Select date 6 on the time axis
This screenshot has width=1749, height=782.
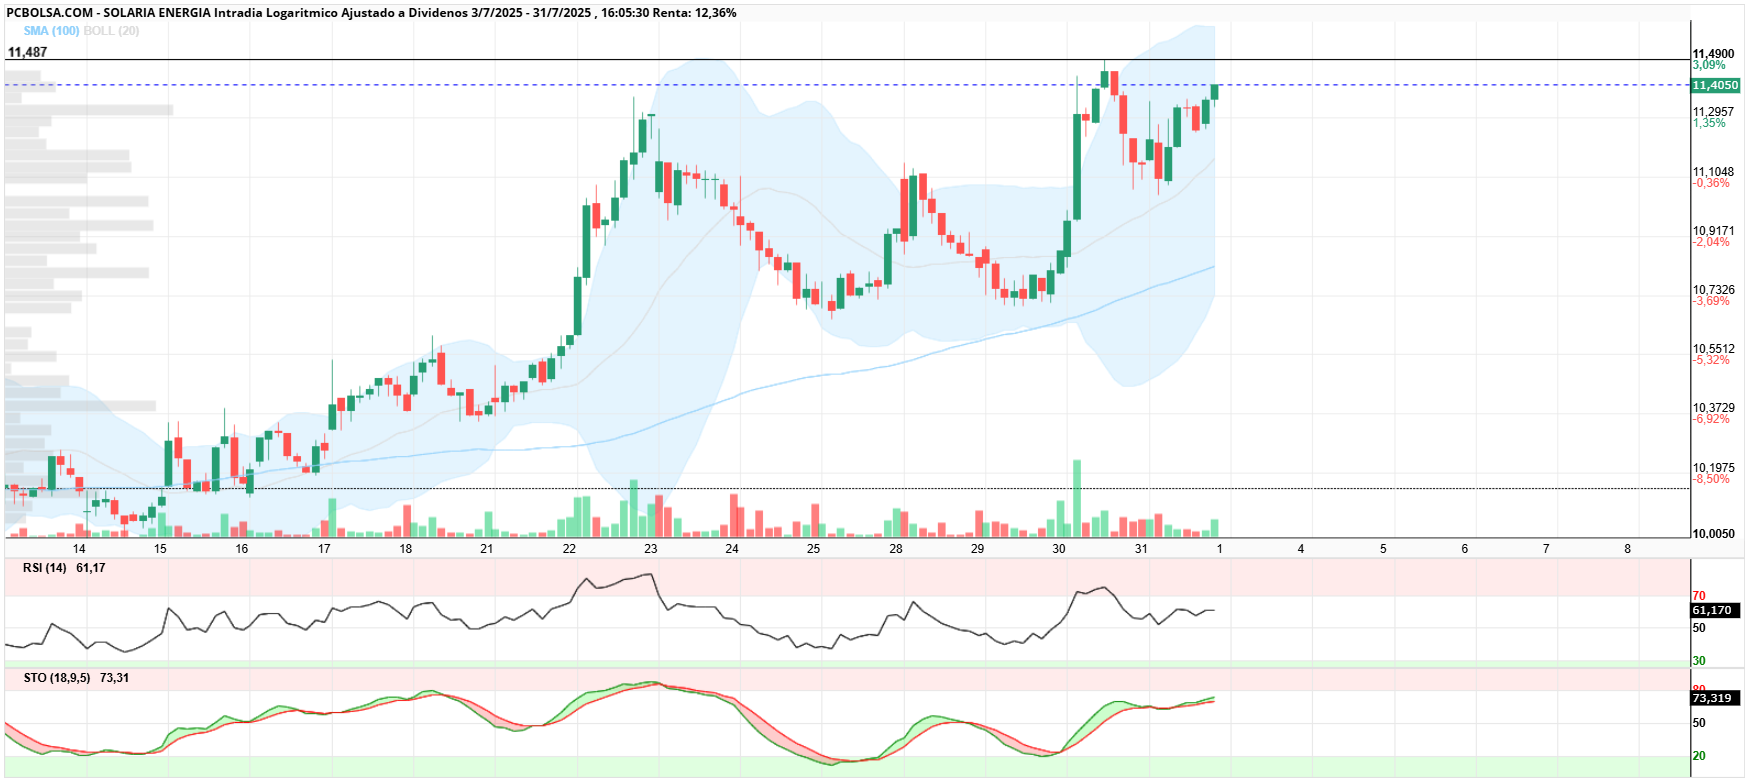click(x=1465, y=548)
